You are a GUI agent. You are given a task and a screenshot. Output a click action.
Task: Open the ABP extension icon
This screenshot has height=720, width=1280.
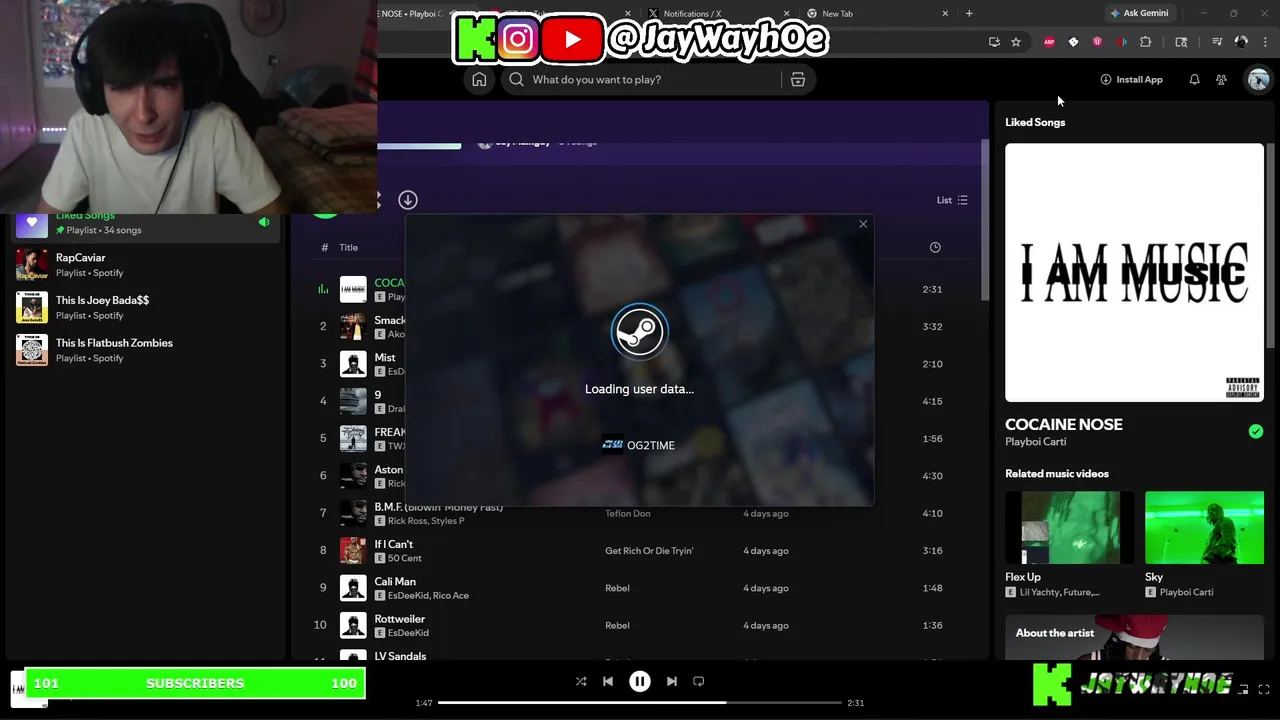1049,42
